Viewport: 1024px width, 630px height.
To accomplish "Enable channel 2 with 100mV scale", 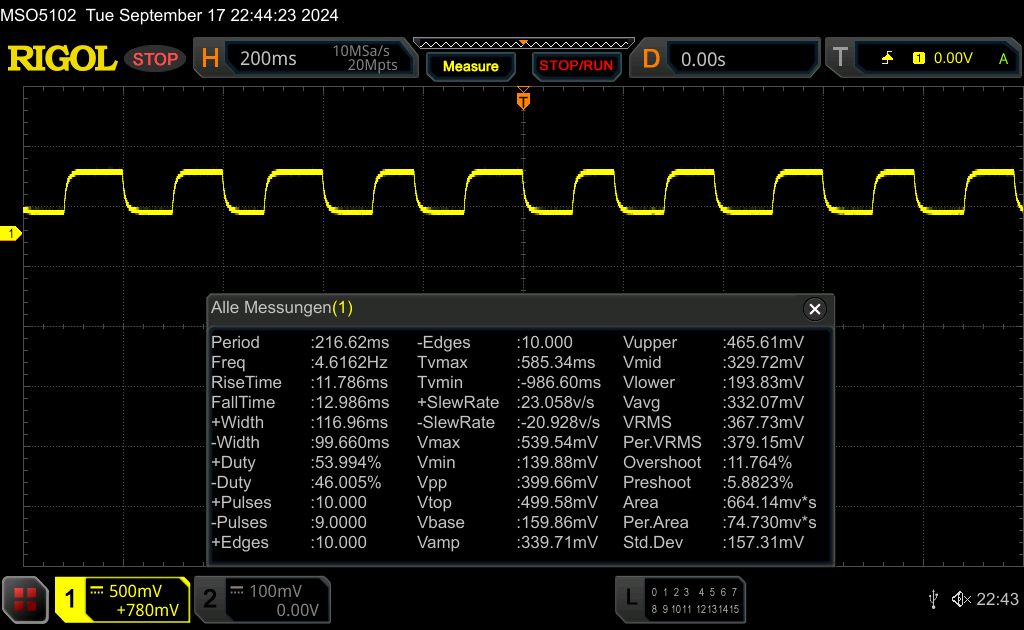I will click(x=261, y=599).
